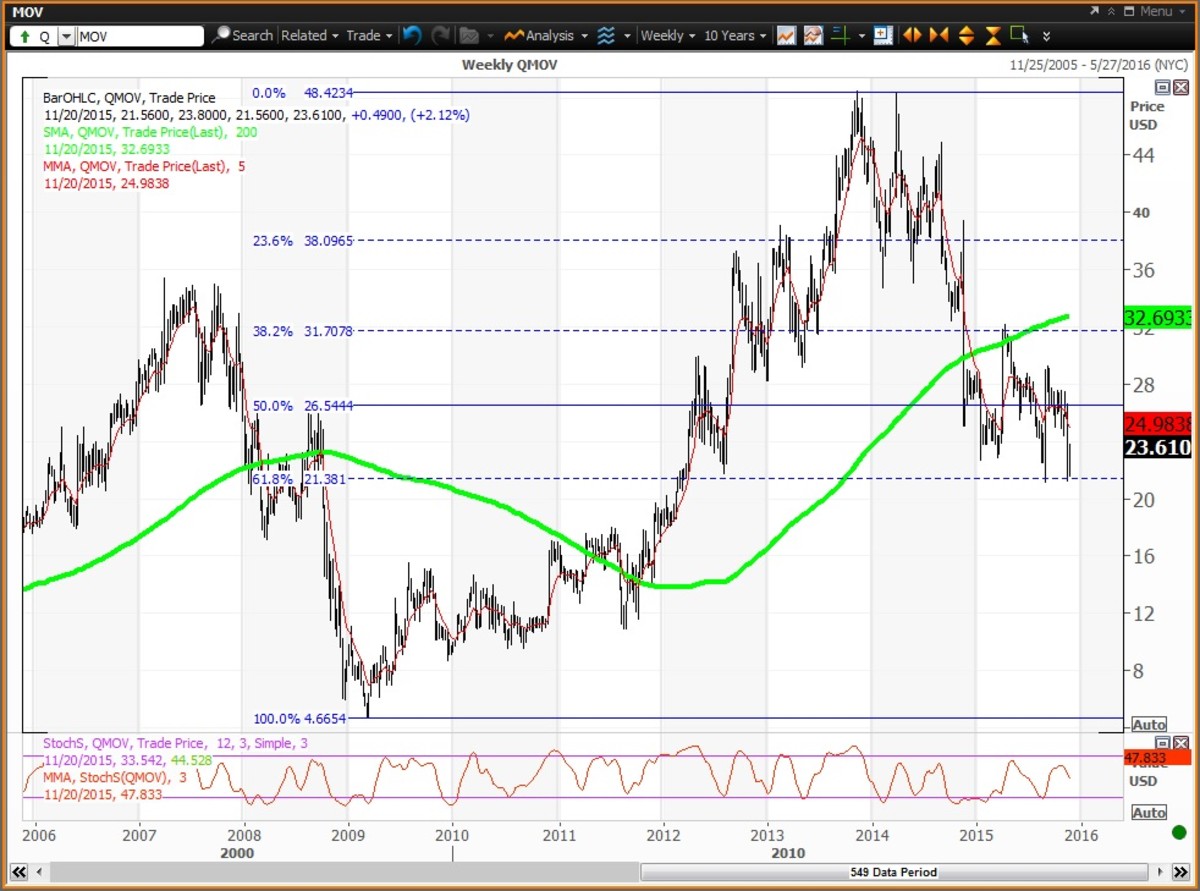Select the line chart type icon
Screen dimensions: 1200x891
786,35
